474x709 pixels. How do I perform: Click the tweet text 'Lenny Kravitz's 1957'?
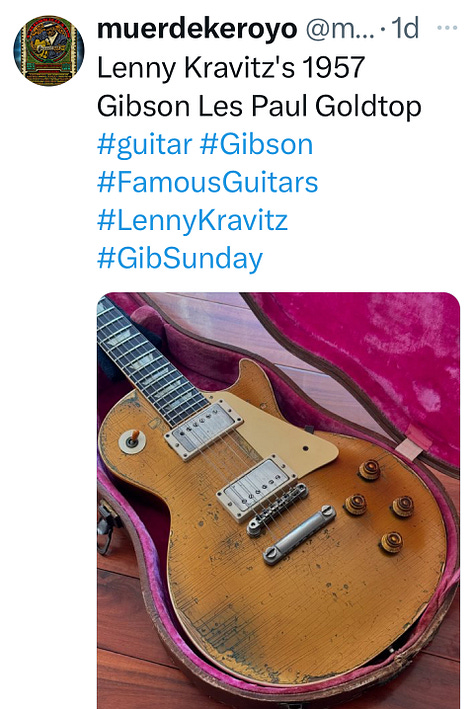(231, 67)
